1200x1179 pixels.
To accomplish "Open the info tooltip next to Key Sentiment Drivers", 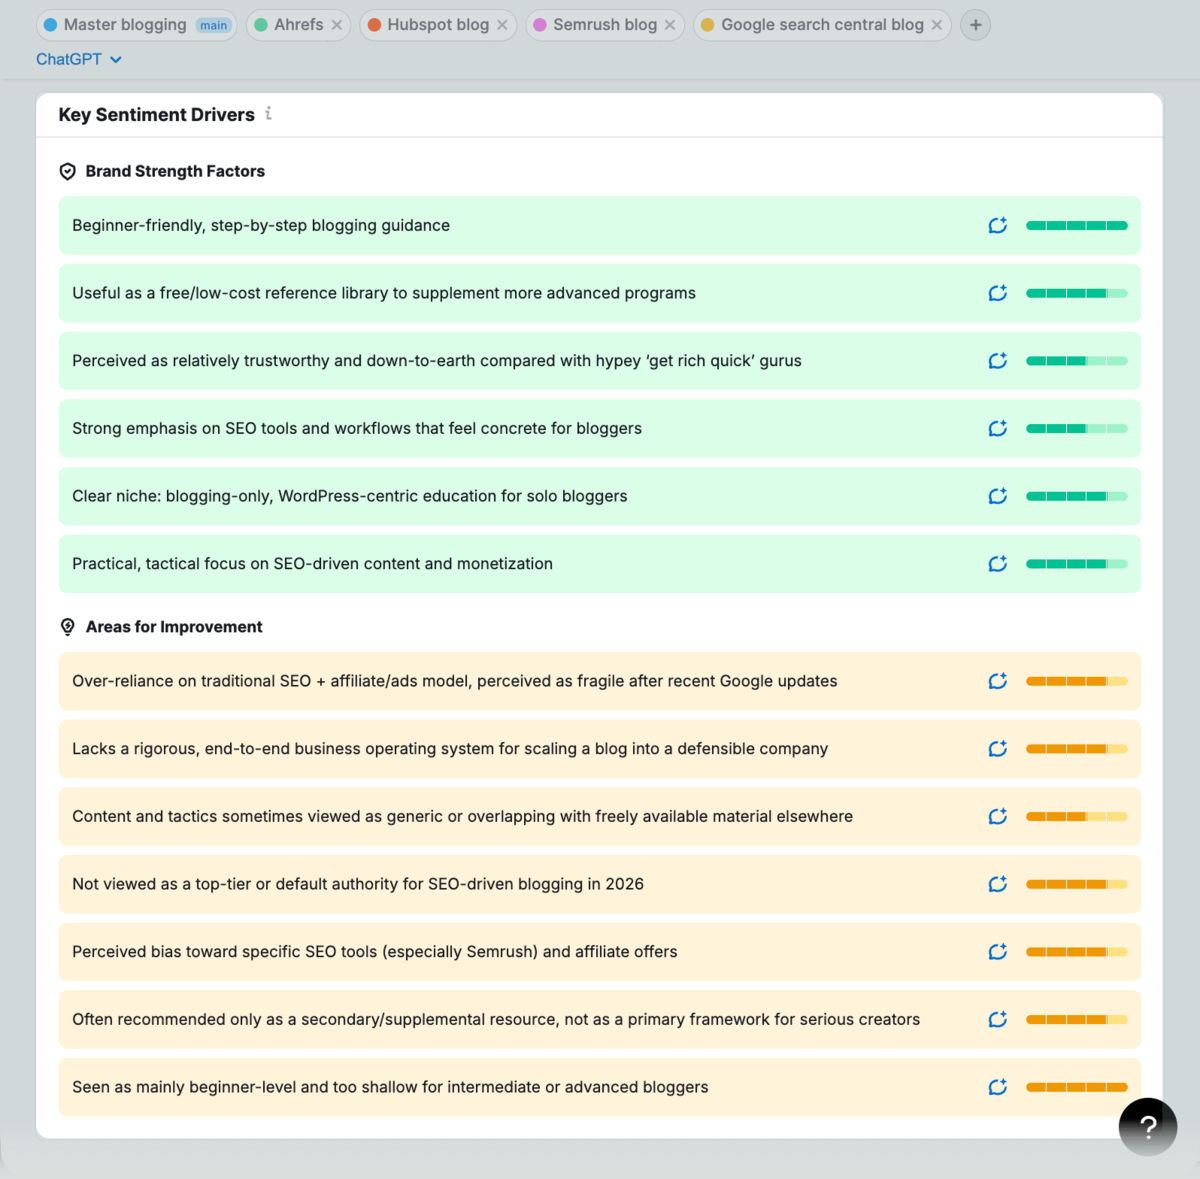I will click(x=267, y=114).
